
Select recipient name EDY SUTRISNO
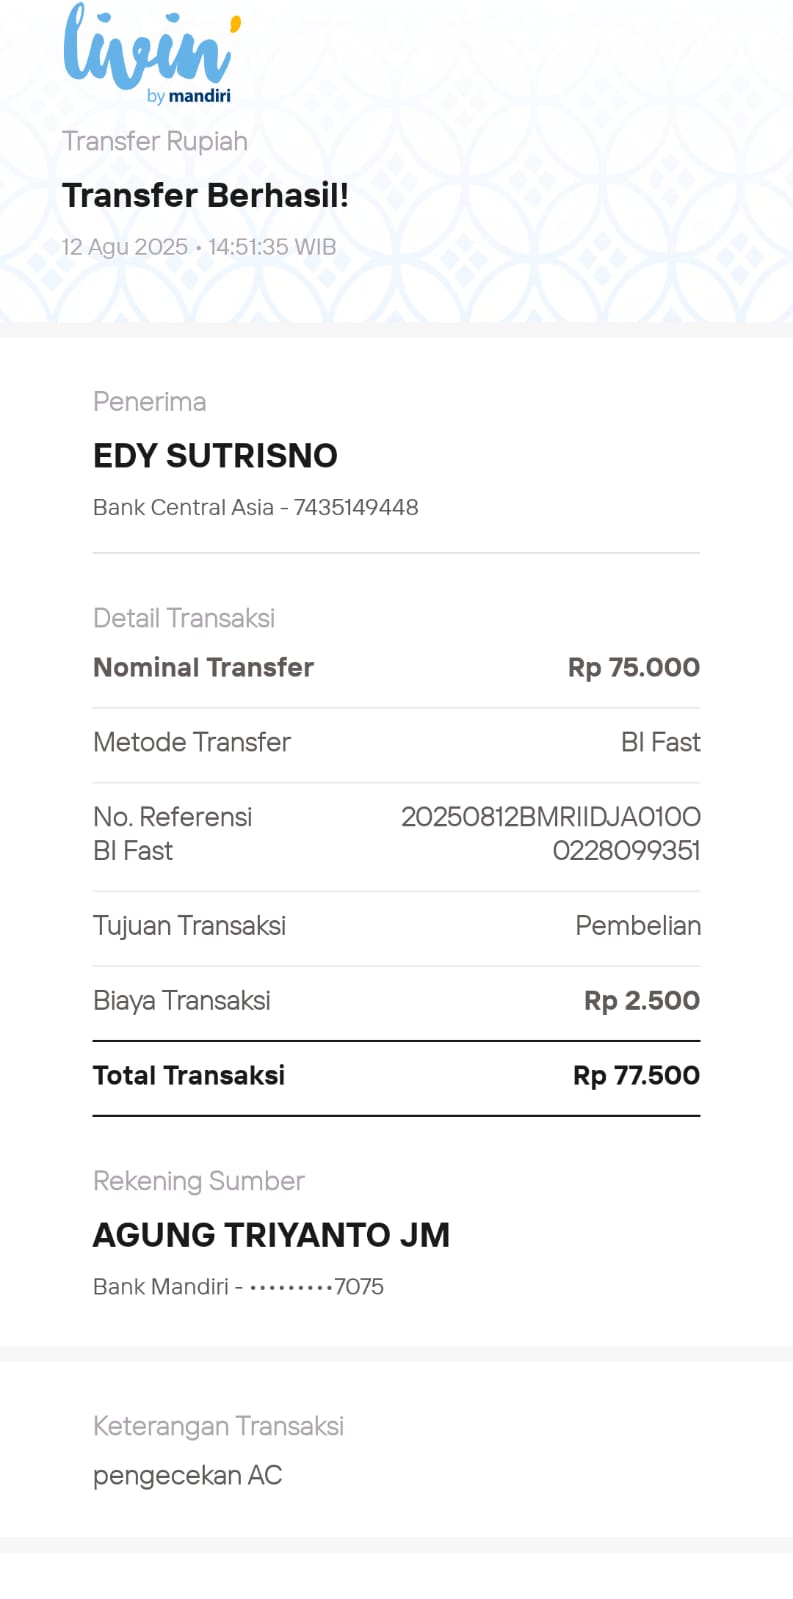[x=215, y=456]
